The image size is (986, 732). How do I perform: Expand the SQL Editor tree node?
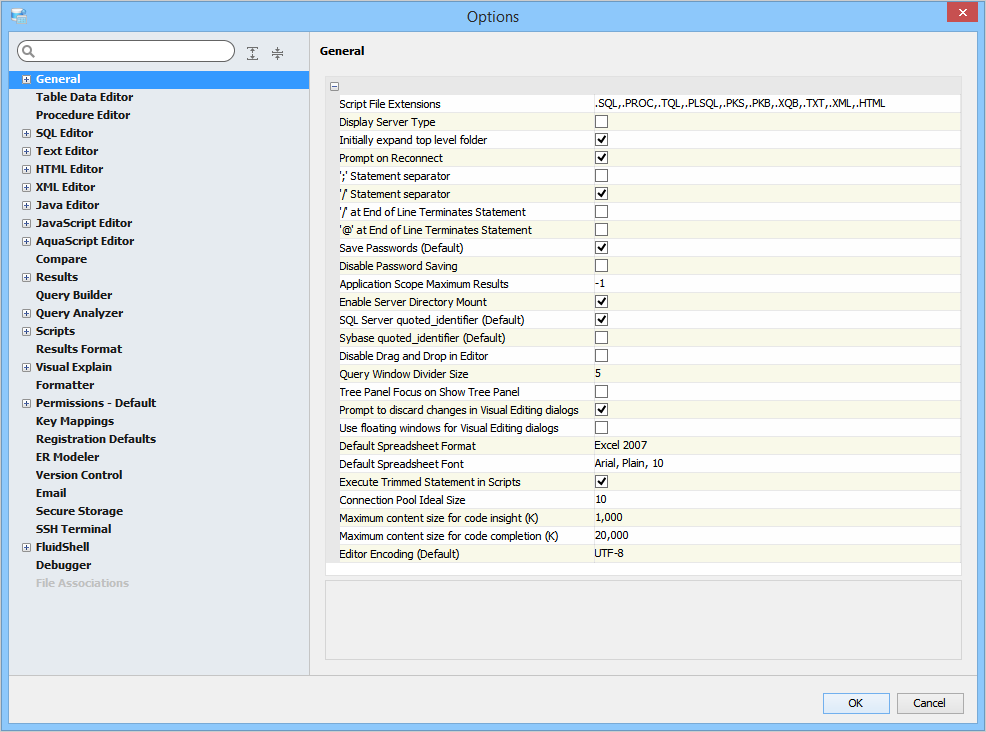[27, 133]
